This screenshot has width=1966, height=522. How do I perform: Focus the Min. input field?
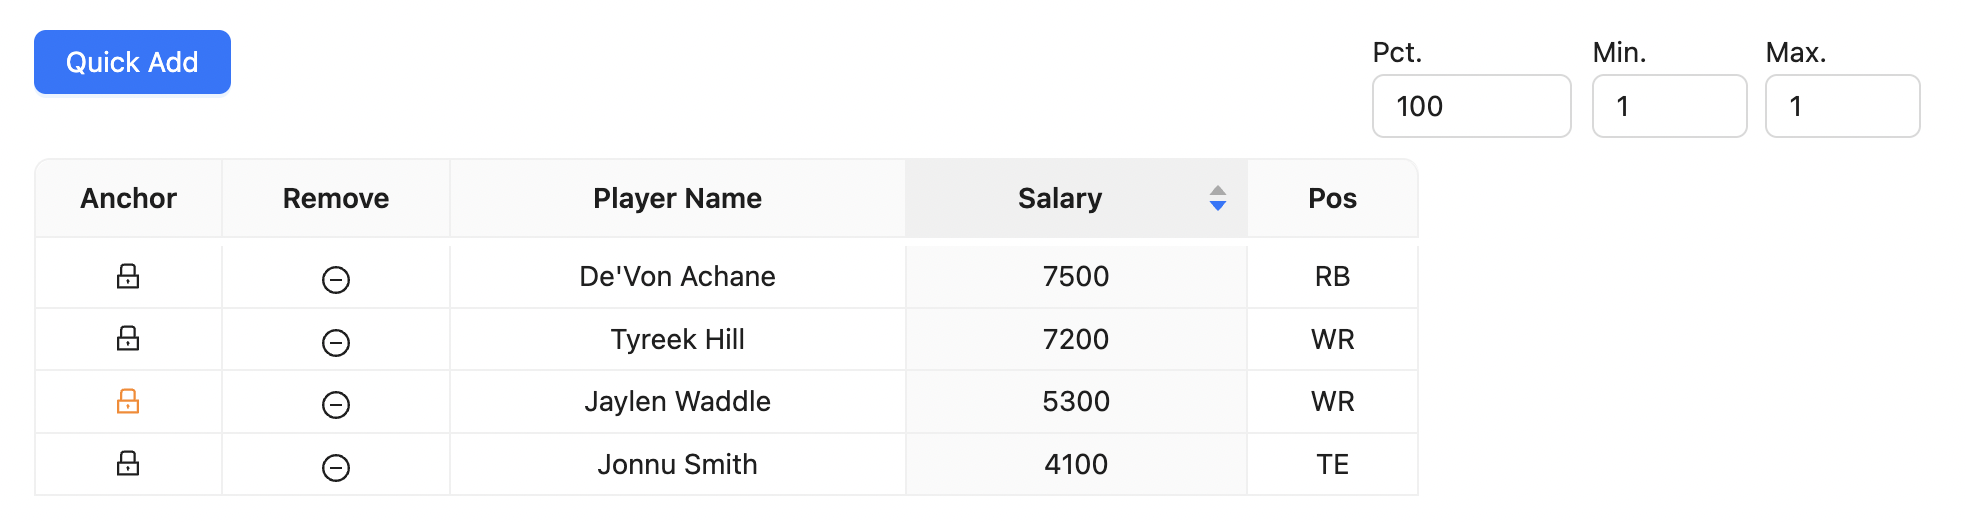click(1669, 106)
